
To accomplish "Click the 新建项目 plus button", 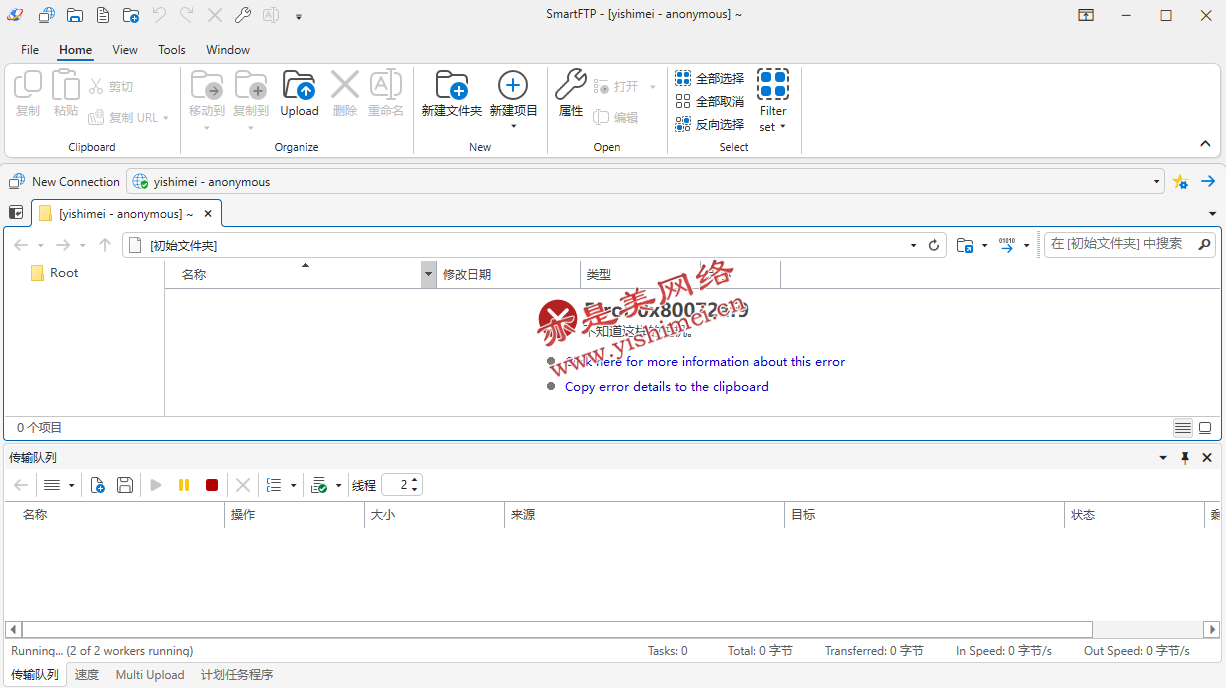I will click(x=513, y=100).
